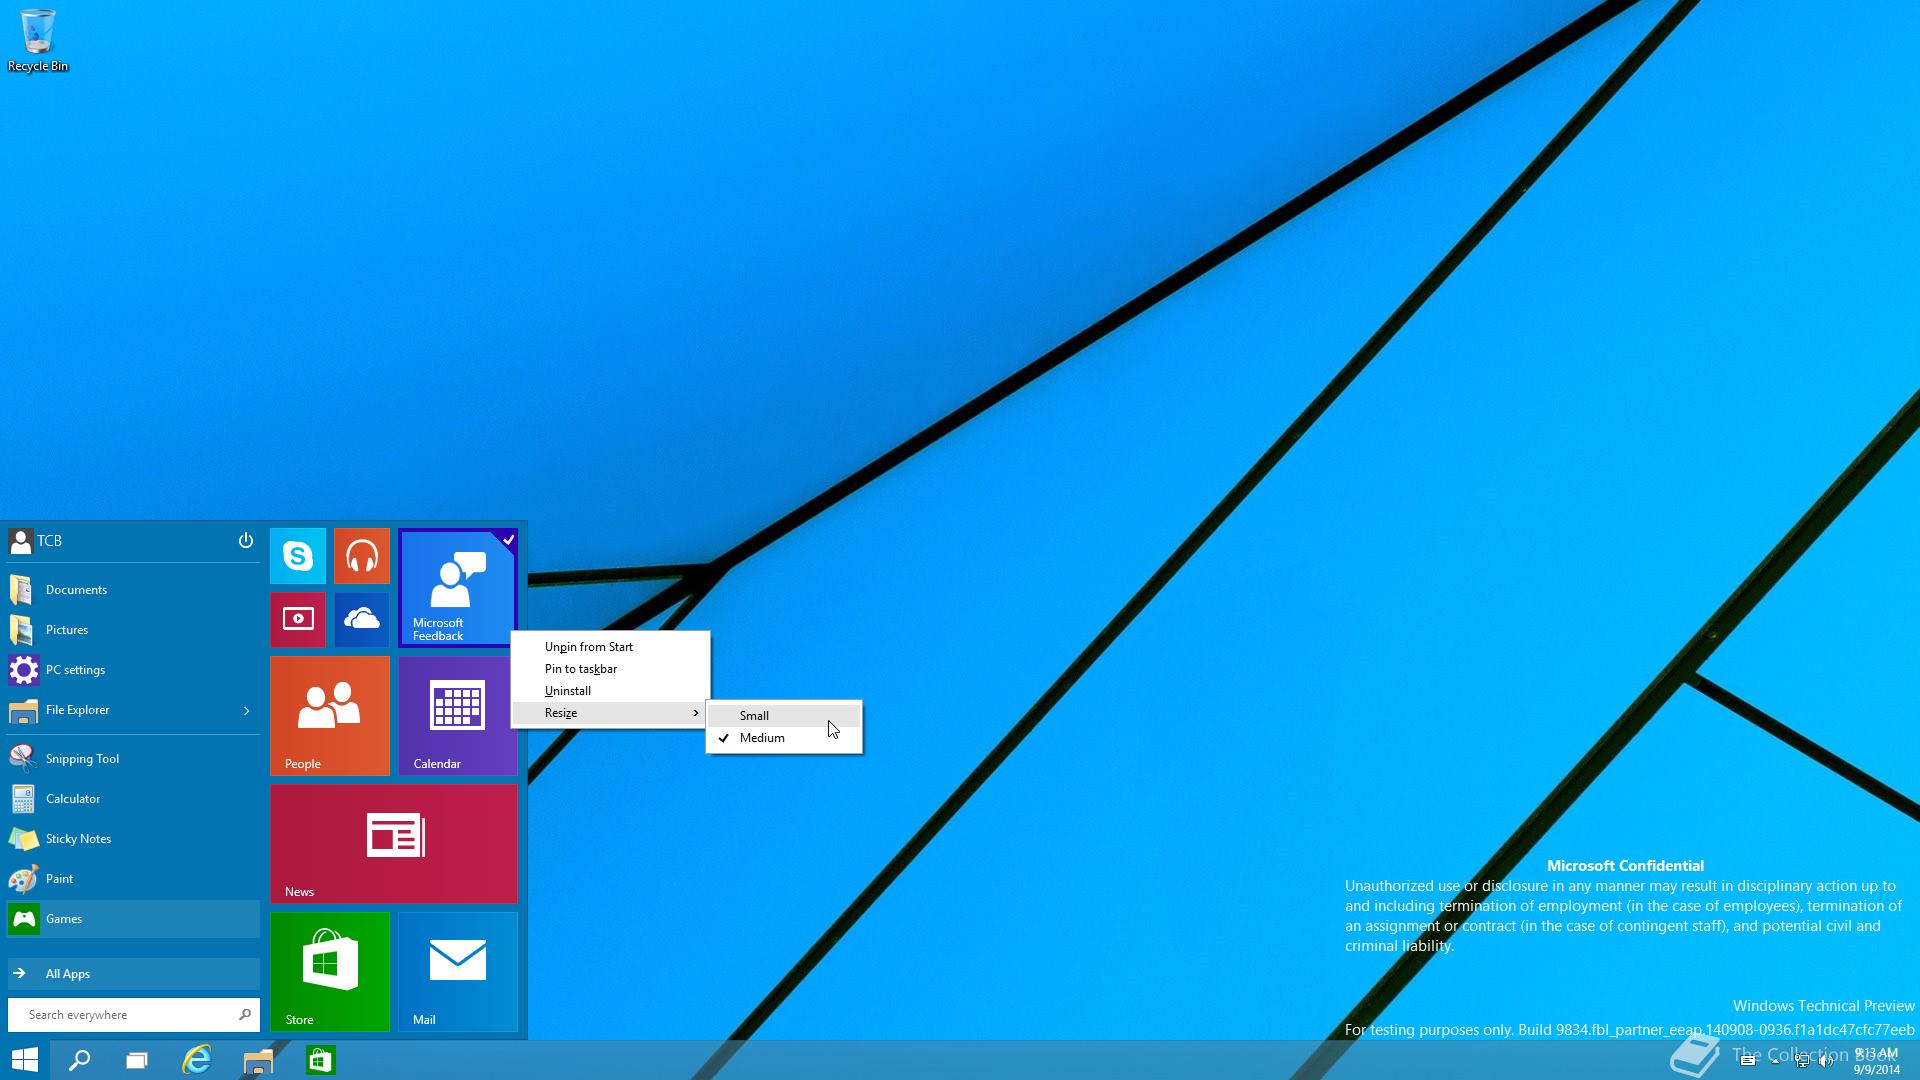Select Pin to taskbar

[611, 669]
